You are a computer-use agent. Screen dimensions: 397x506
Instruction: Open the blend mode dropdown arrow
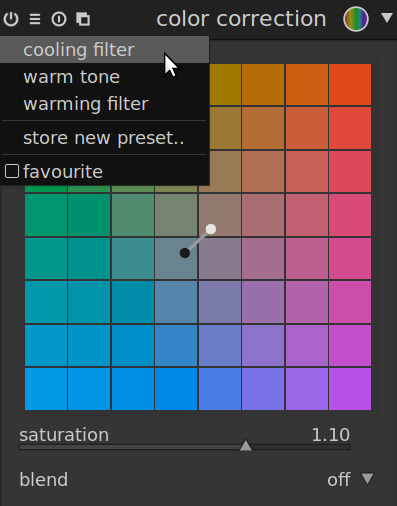[368, 478]
